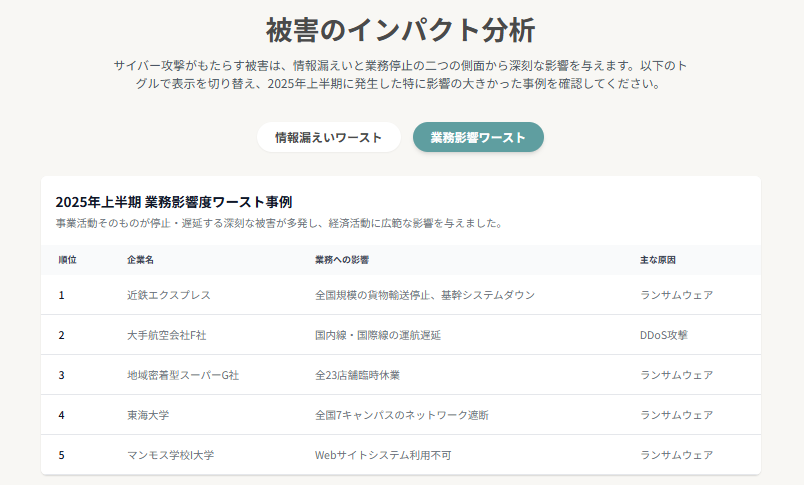Screen dimensions: 804x485
Task: Click 全国7キャンパスのネットワーク遮断 impact text
Action: click(402, 415)
